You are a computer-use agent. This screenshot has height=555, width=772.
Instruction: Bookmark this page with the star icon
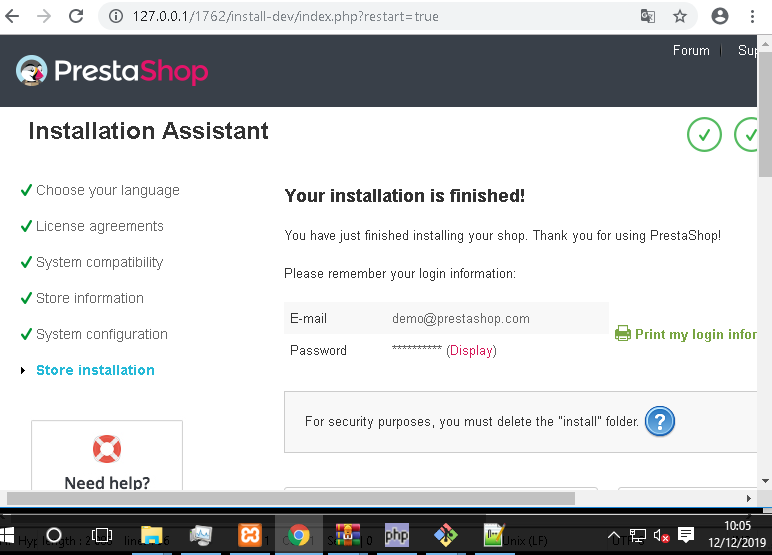click(679, 16)
